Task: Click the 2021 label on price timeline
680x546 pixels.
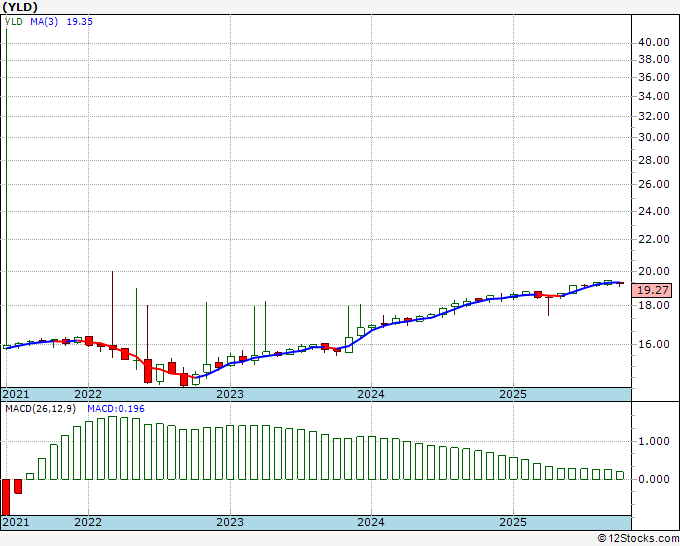Action: tap(16, 394)
